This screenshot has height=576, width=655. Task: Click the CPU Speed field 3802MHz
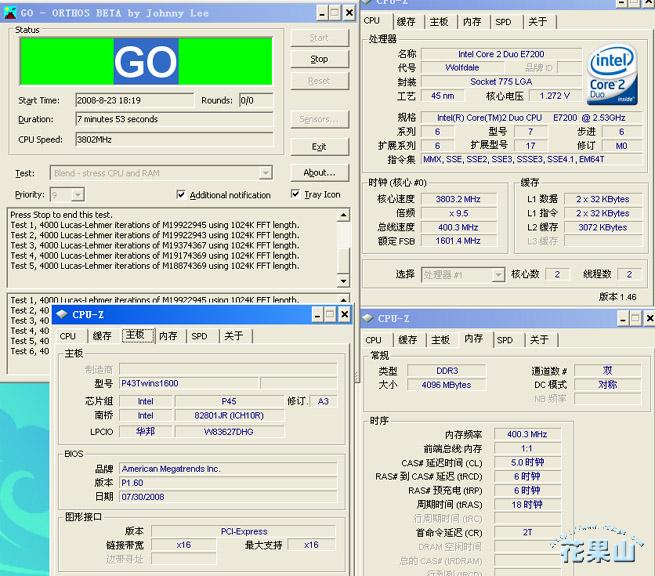click(174, 140)
